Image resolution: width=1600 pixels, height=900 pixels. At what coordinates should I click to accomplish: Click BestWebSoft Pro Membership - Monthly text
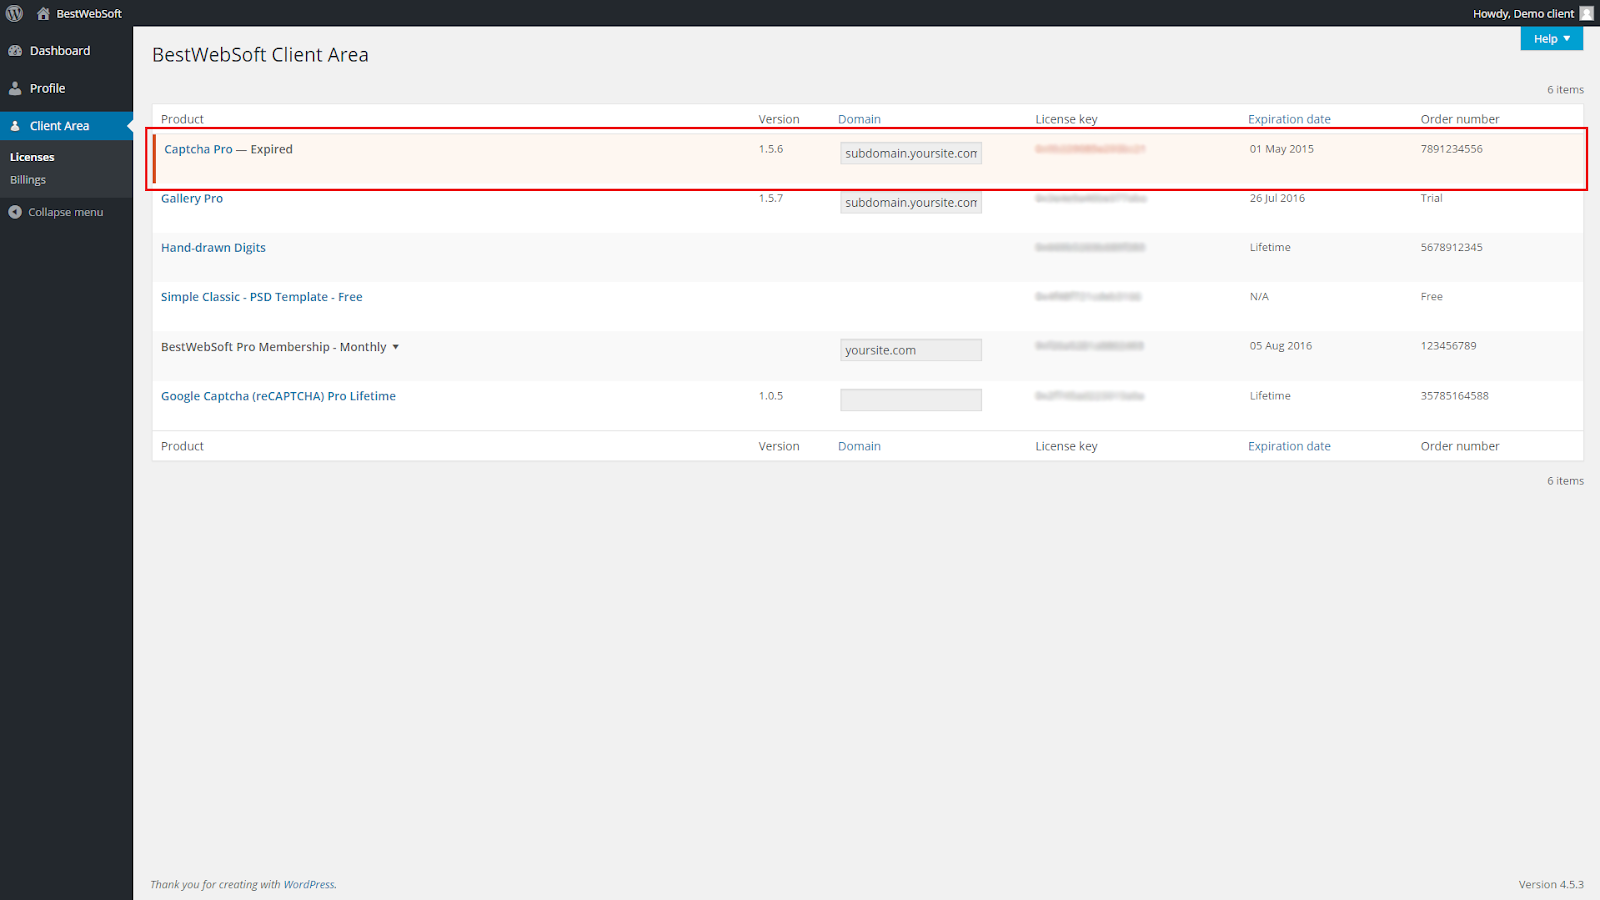pos(273,347)
